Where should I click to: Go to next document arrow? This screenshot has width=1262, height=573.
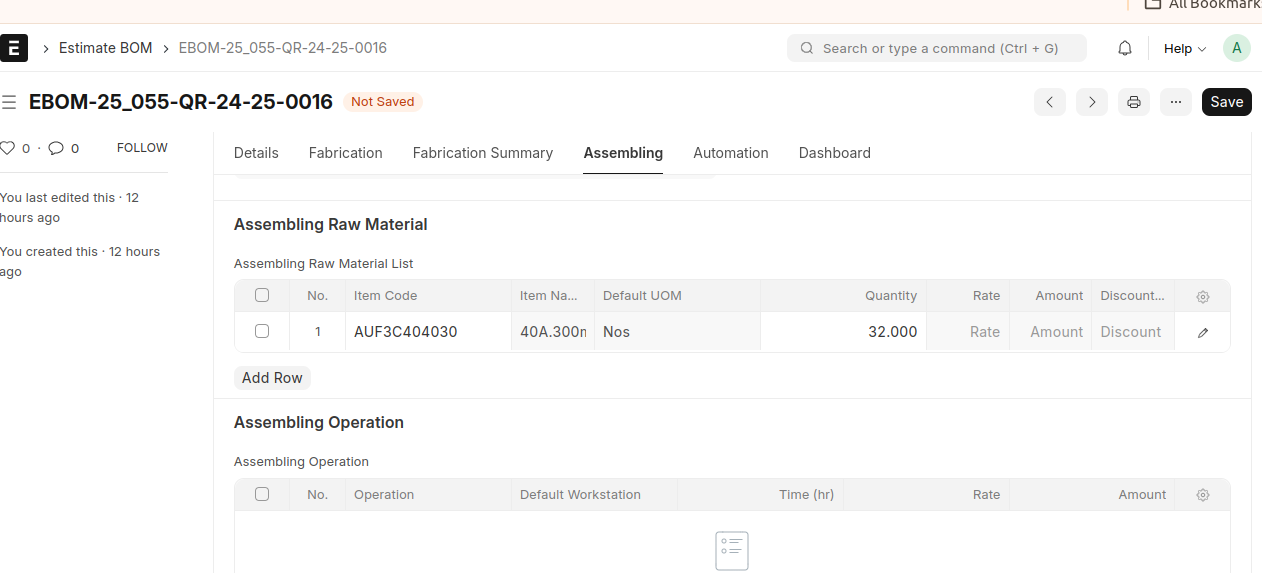(x=1092, y=102)
